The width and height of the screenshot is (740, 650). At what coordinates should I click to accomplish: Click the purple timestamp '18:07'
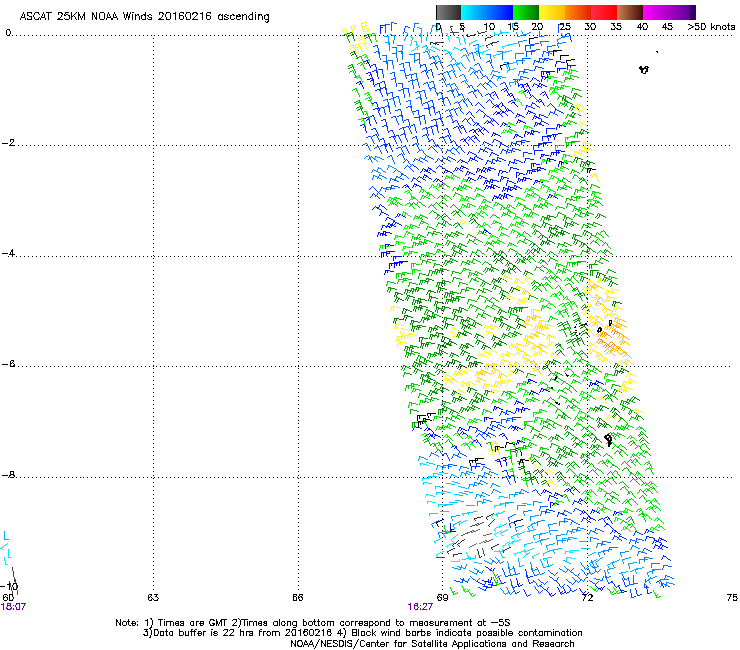(x=13, y=607)
